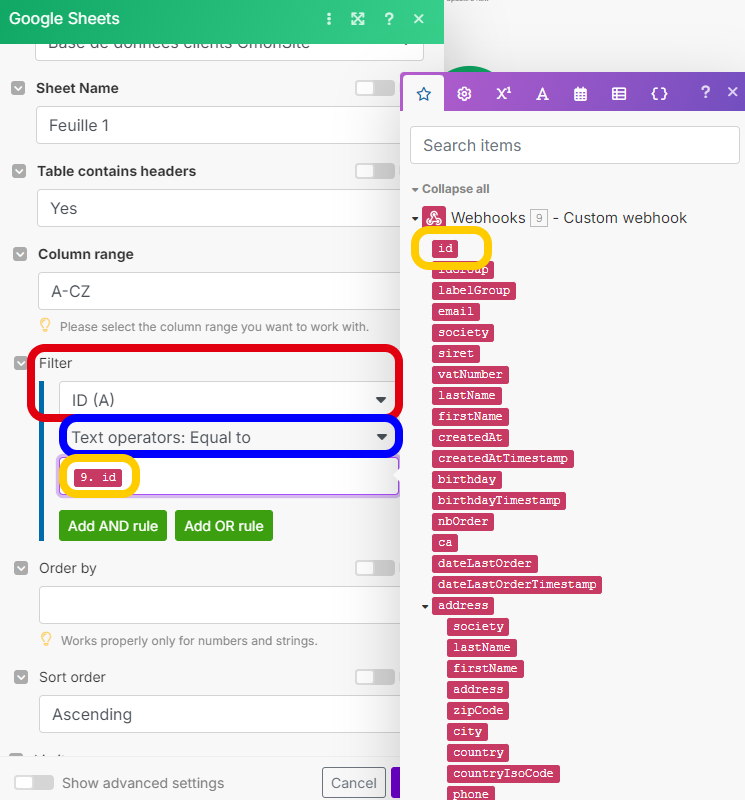Switch to the custom variables braces tab

pos(659,93)
